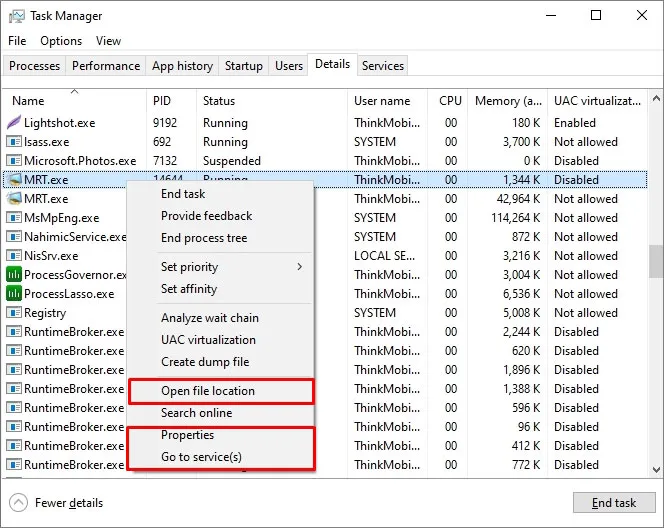Sort by the UAC virtualization column header

pos(597,100)
